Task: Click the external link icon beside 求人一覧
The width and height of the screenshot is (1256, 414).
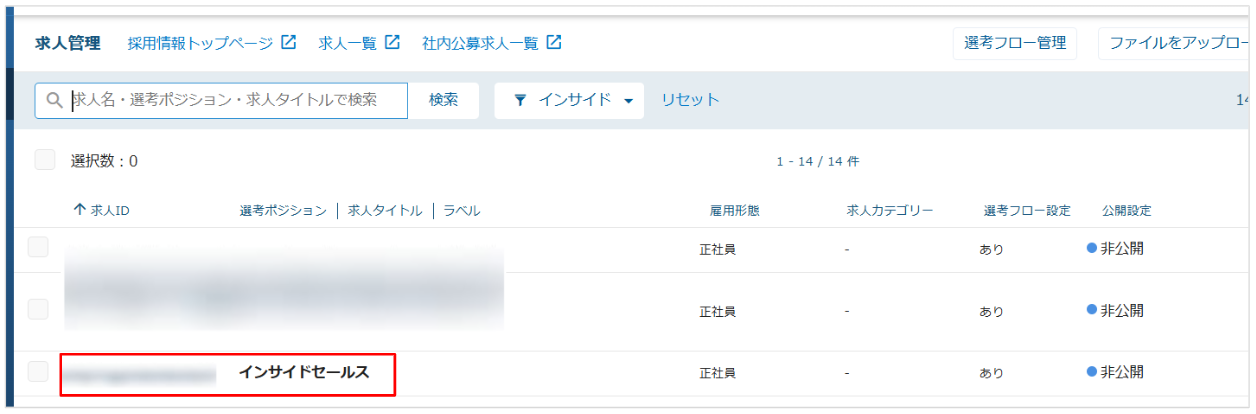Action: click(393, 43)
